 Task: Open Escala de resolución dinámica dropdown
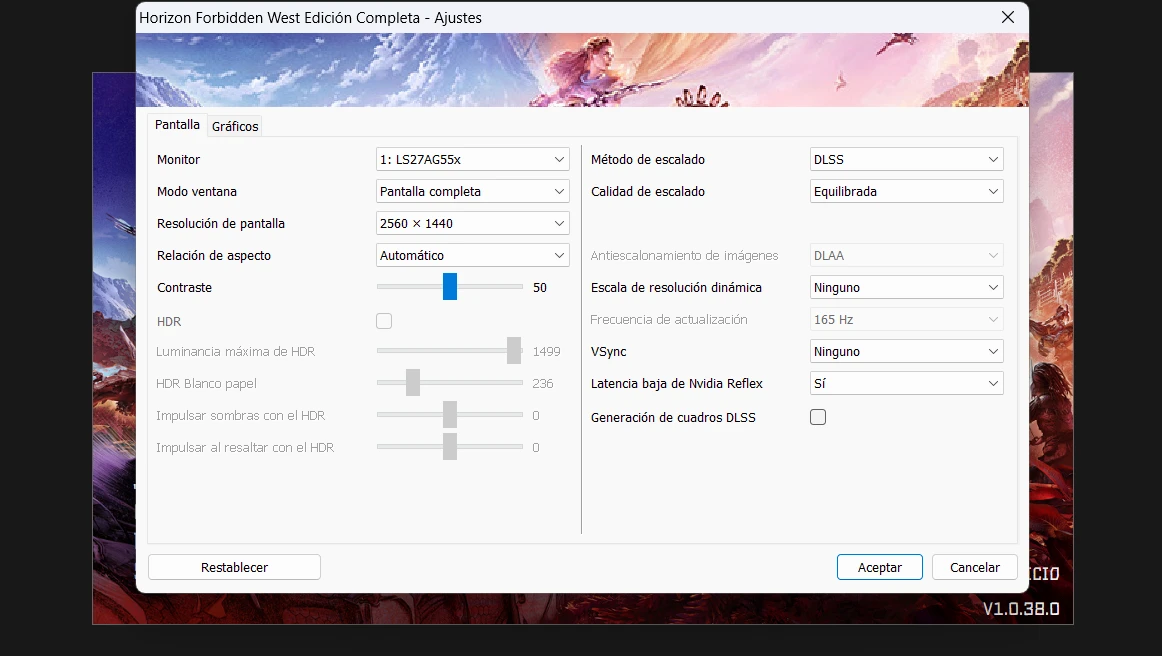pos(906,288)
